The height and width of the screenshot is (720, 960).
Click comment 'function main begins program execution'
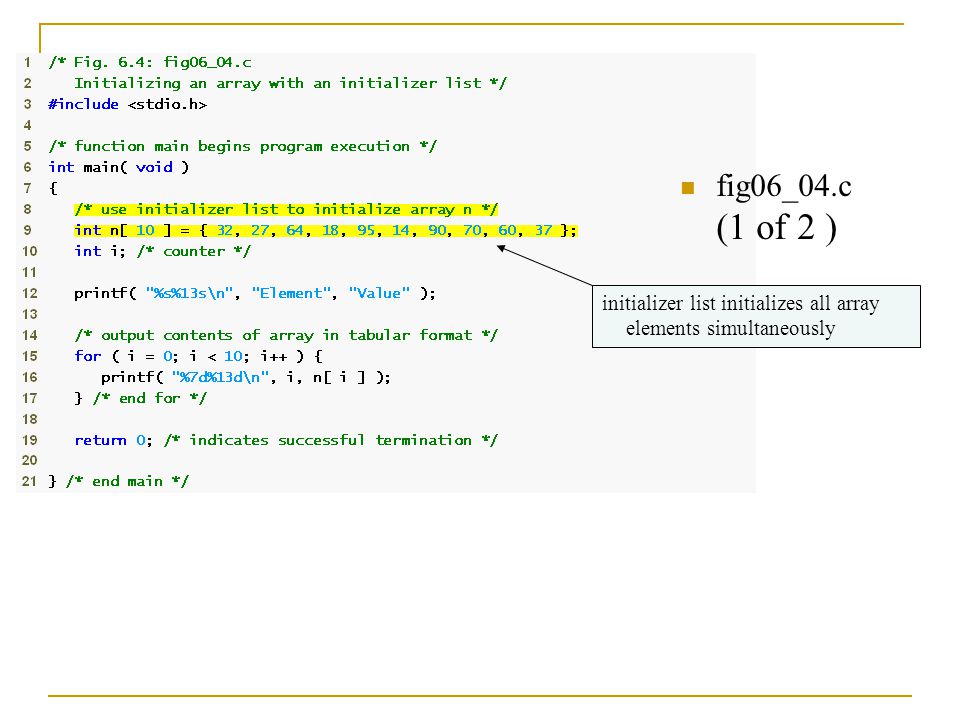tap(242, 146)
